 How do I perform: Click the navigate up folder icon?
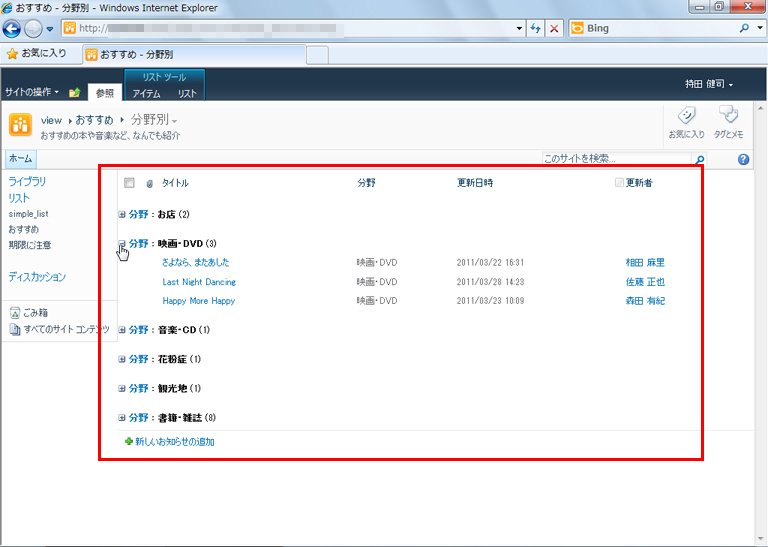point(74,92)
